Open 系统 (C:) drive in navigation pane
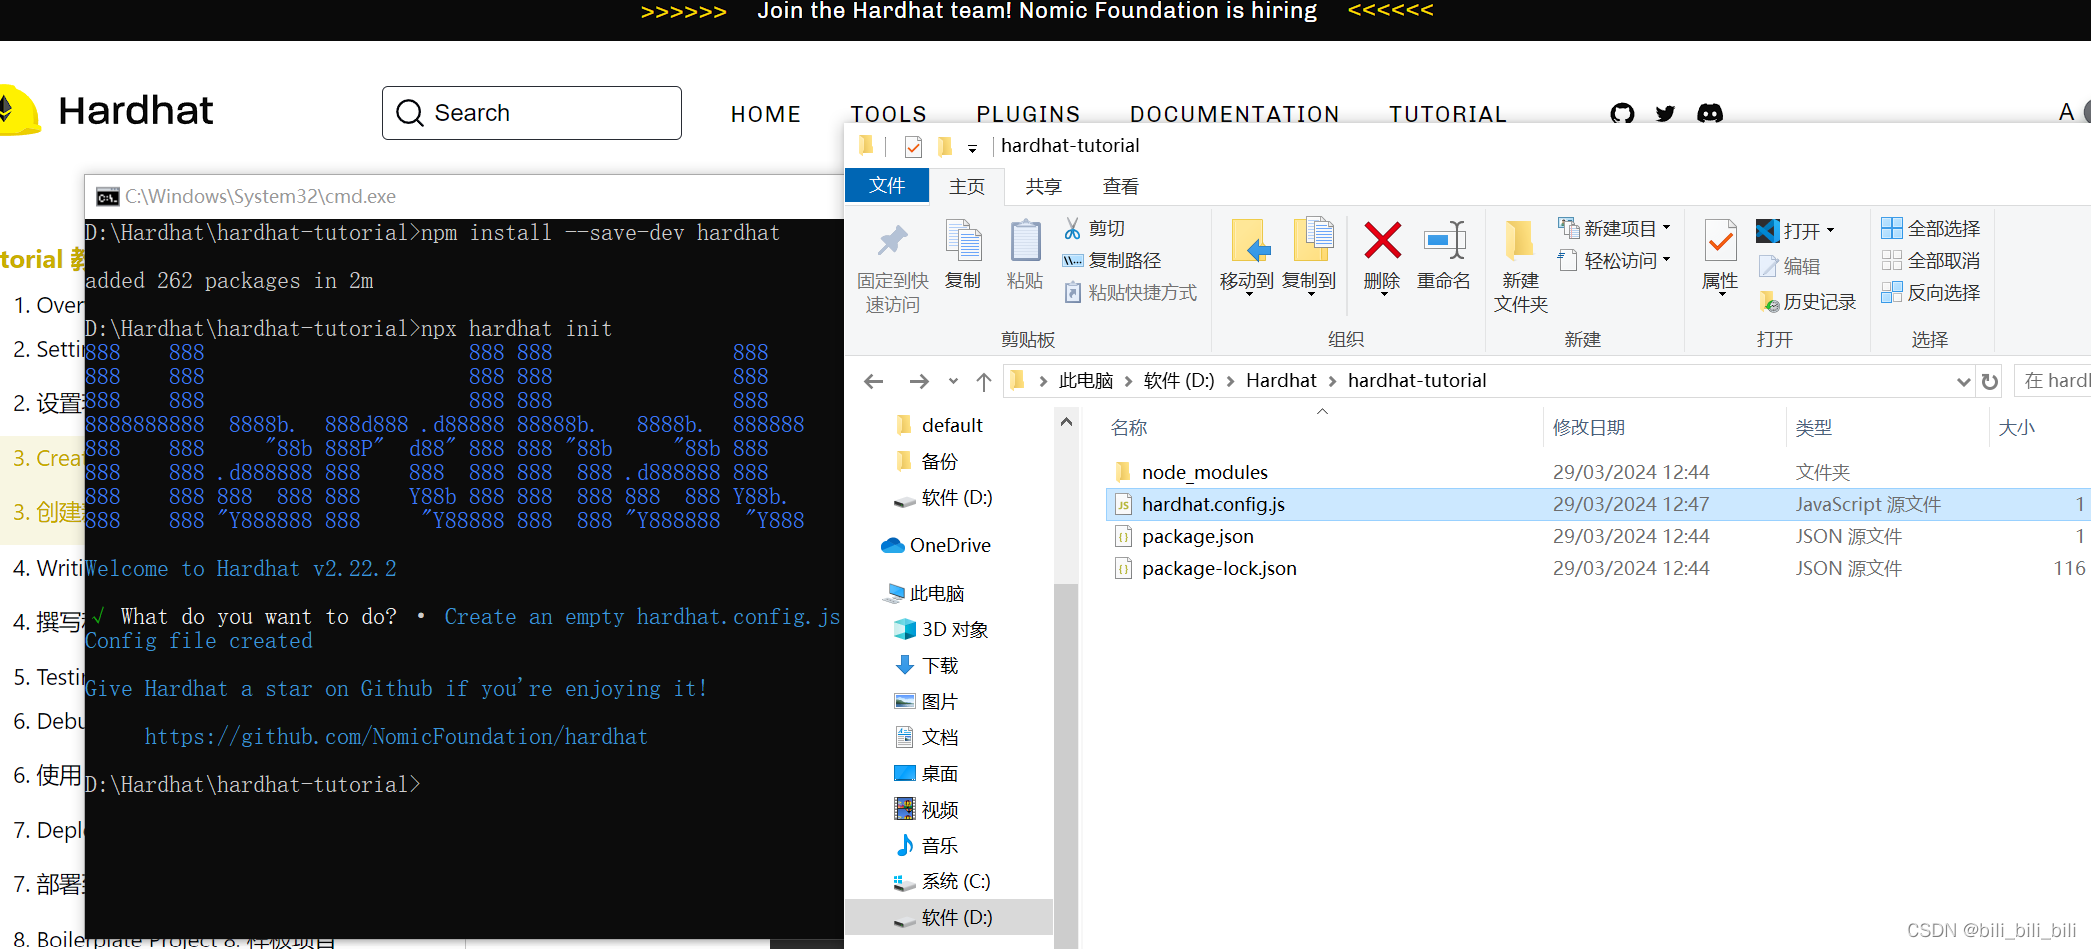This screenshot has width=2091, height=949. point(942,881)
